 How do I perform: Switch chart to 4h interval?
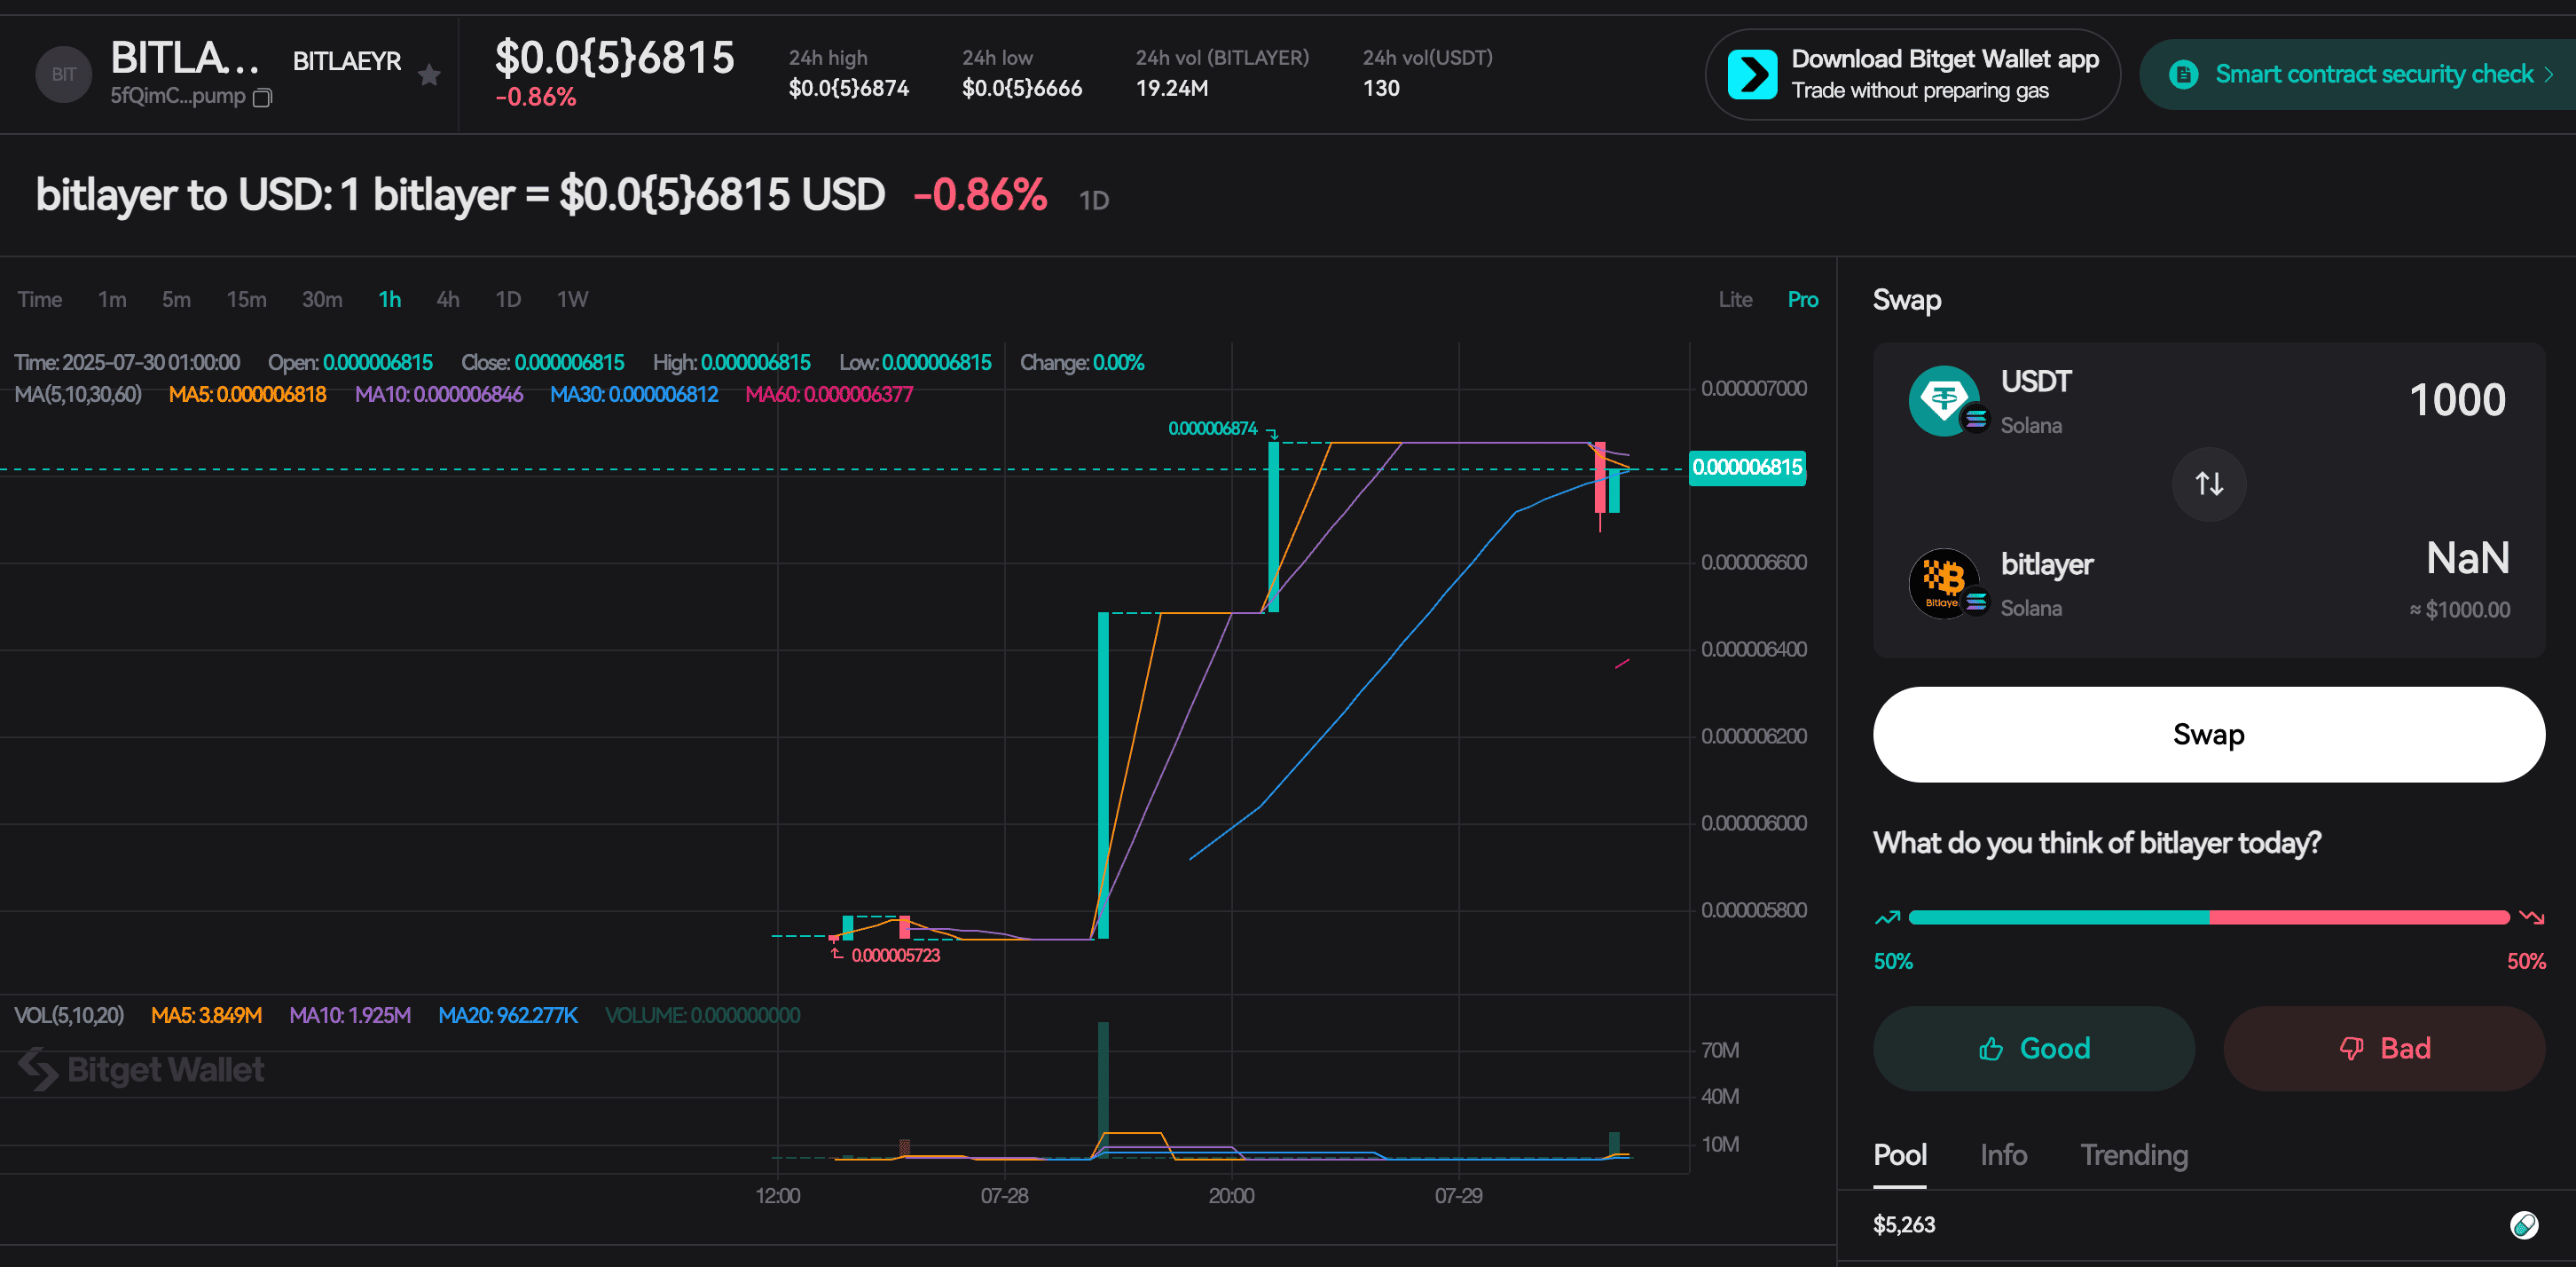click(448, 299)
